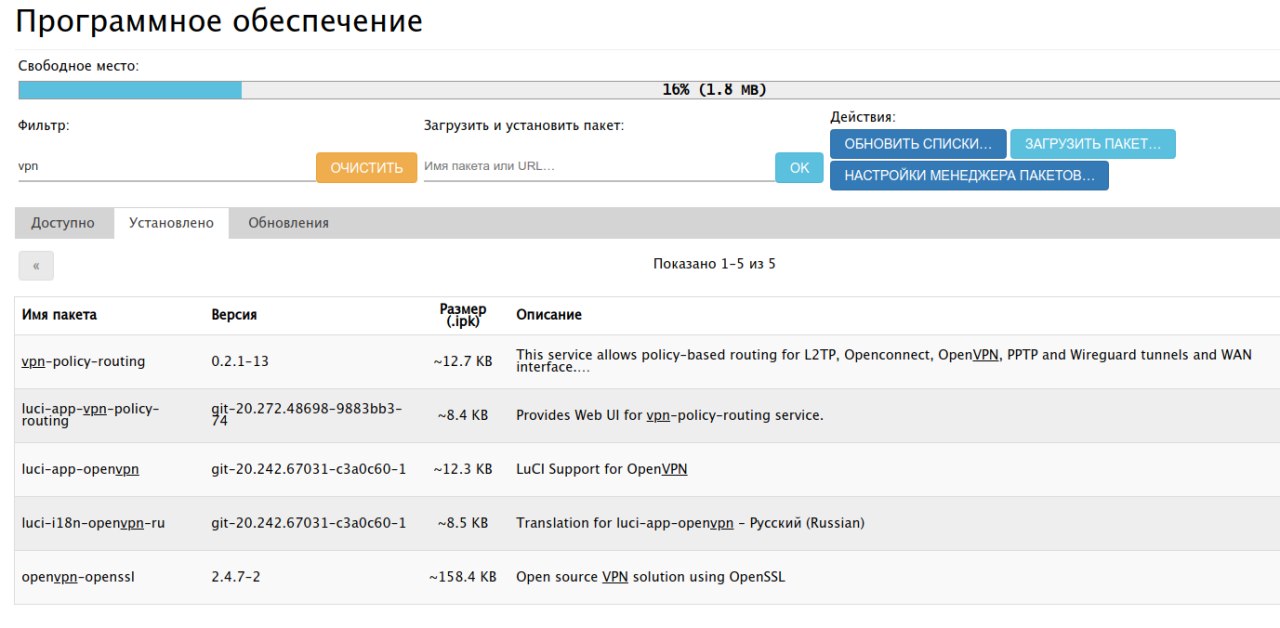This screenshot has height=628, width=1280.
Task: Click size ~12.7 KB
Action: [x=462, y=361]
